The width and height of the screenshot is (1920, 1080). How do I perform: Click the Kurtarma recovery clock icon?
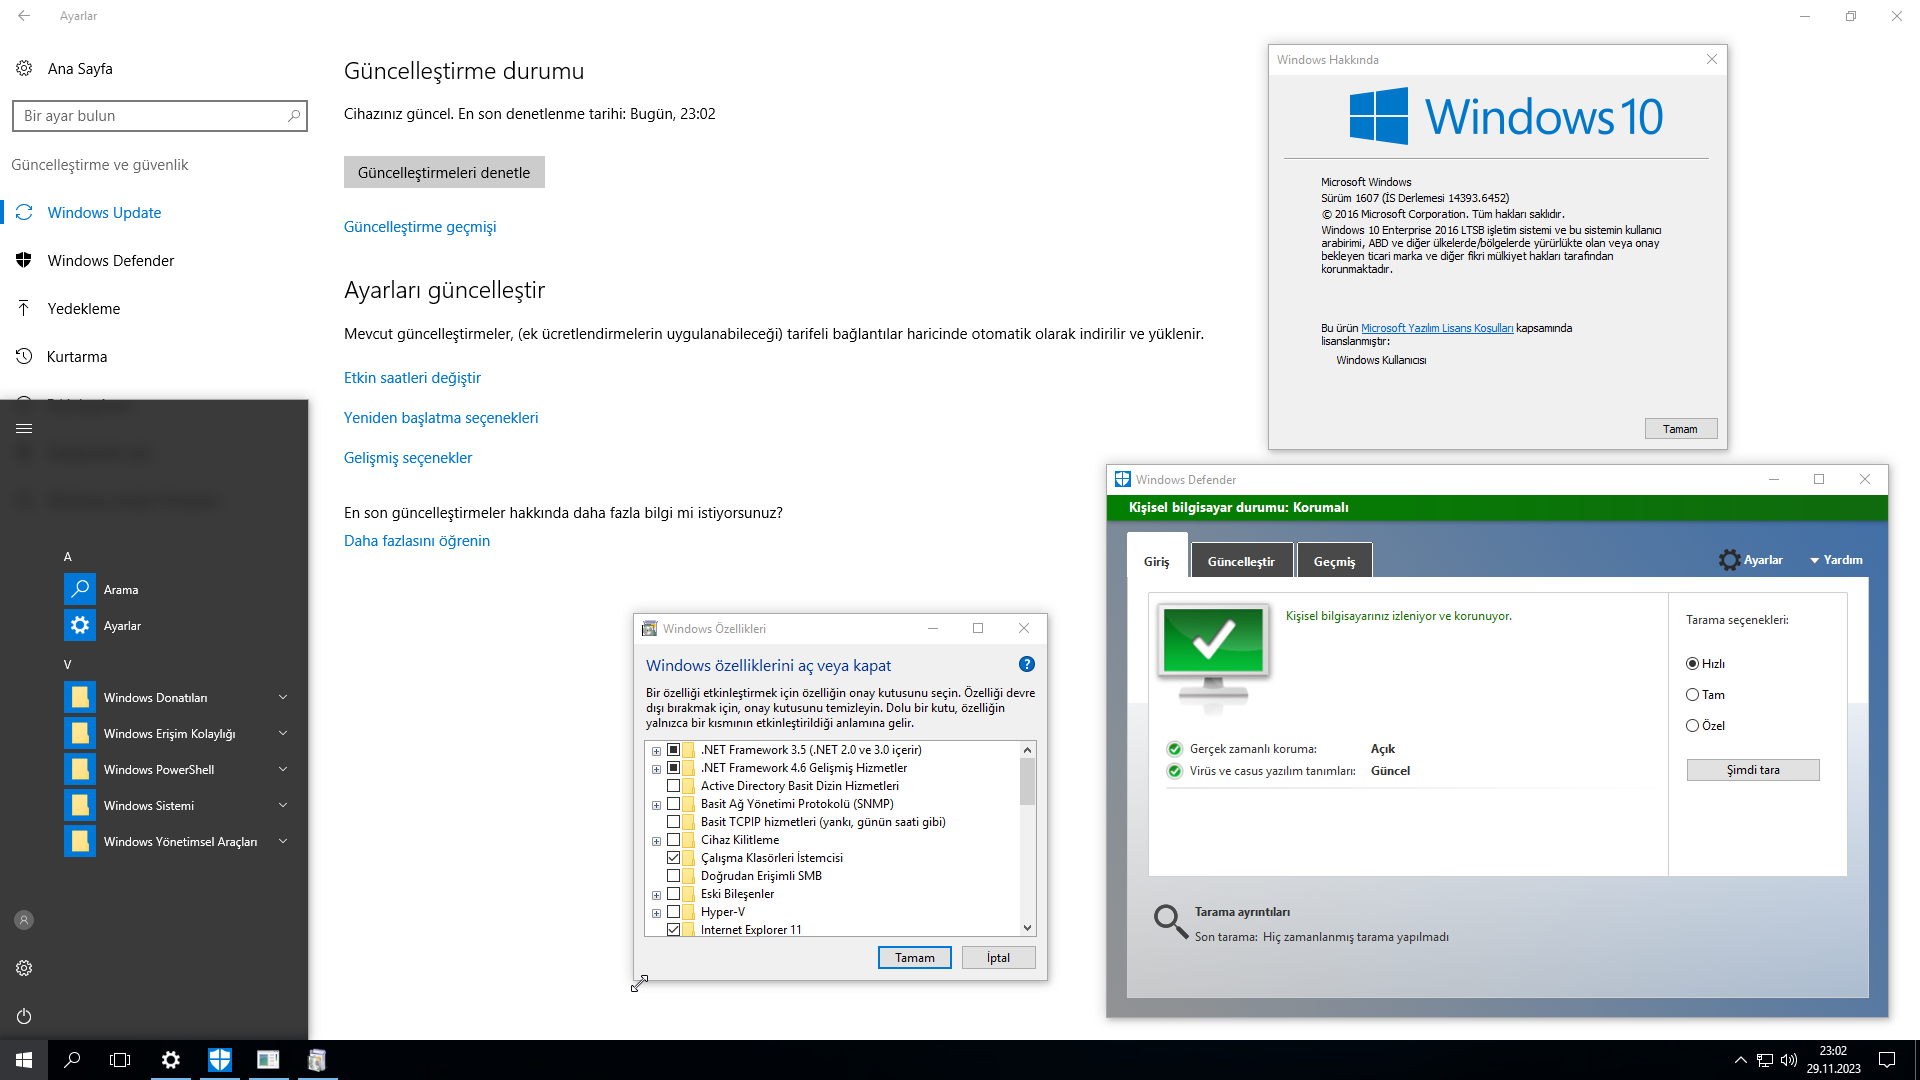tap(24, 356)
